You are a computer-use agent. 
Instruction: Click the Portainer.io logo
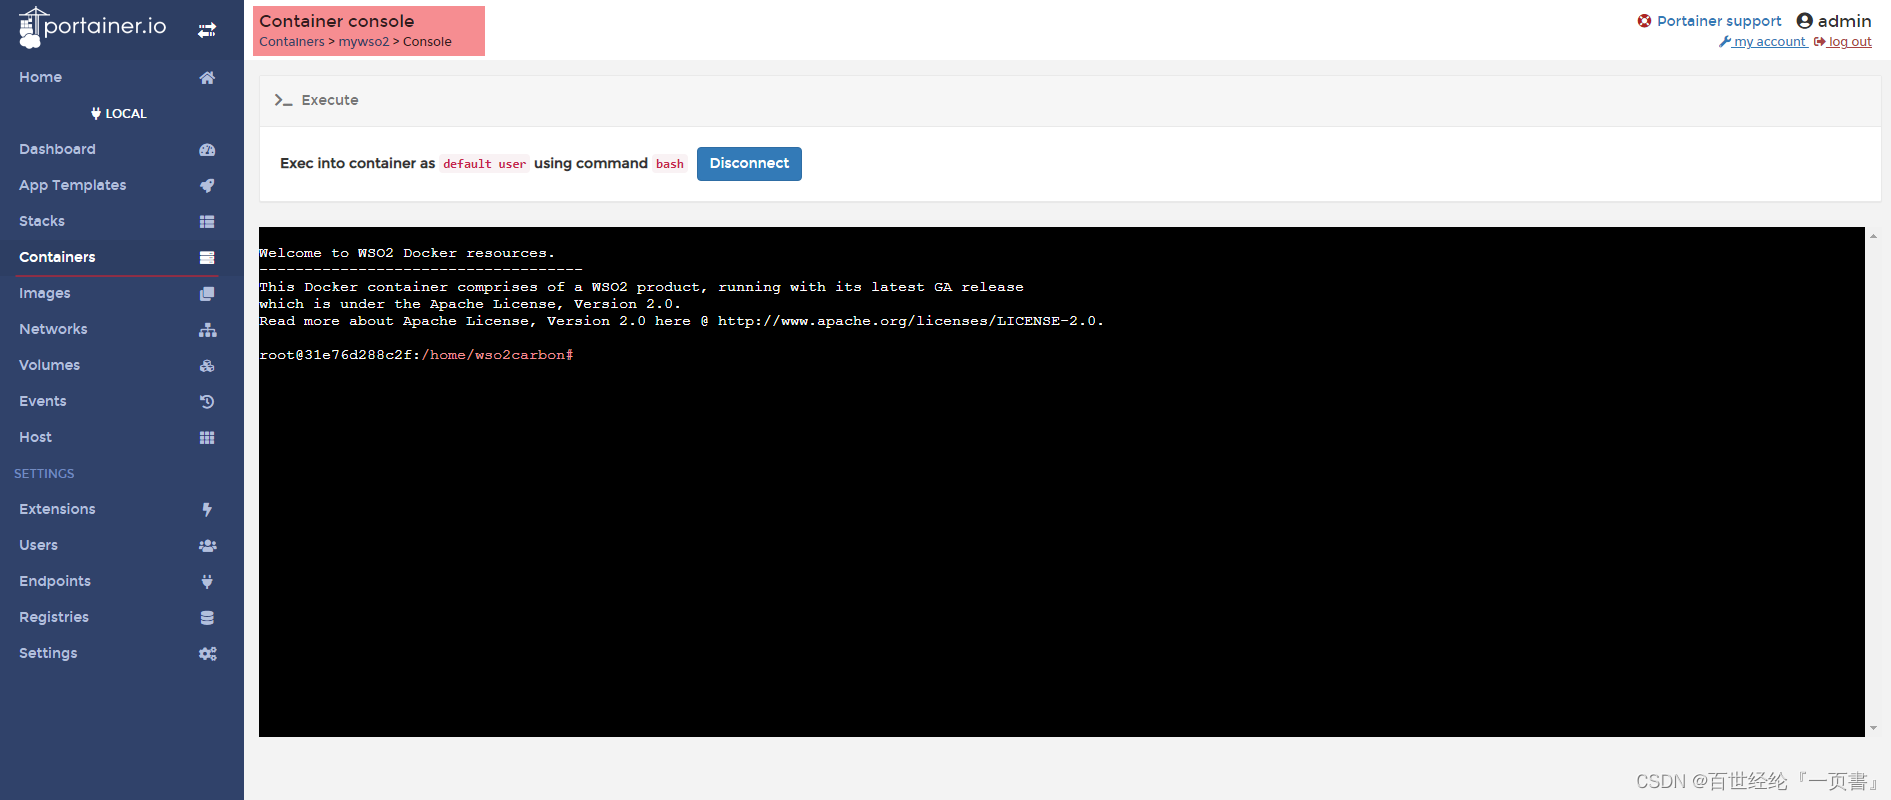[92, 28]
